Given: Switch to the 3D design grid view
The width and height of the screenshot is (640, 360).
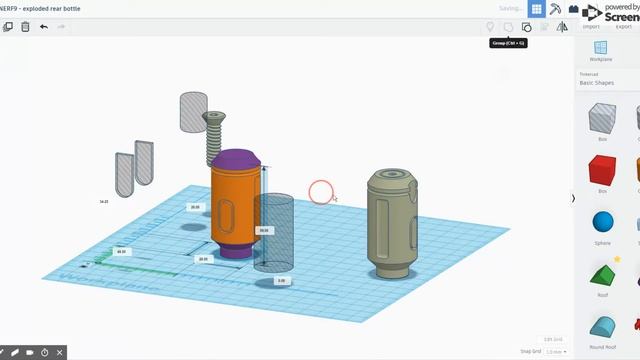Looking at the screenshot, I should click(x=536, y=9).
